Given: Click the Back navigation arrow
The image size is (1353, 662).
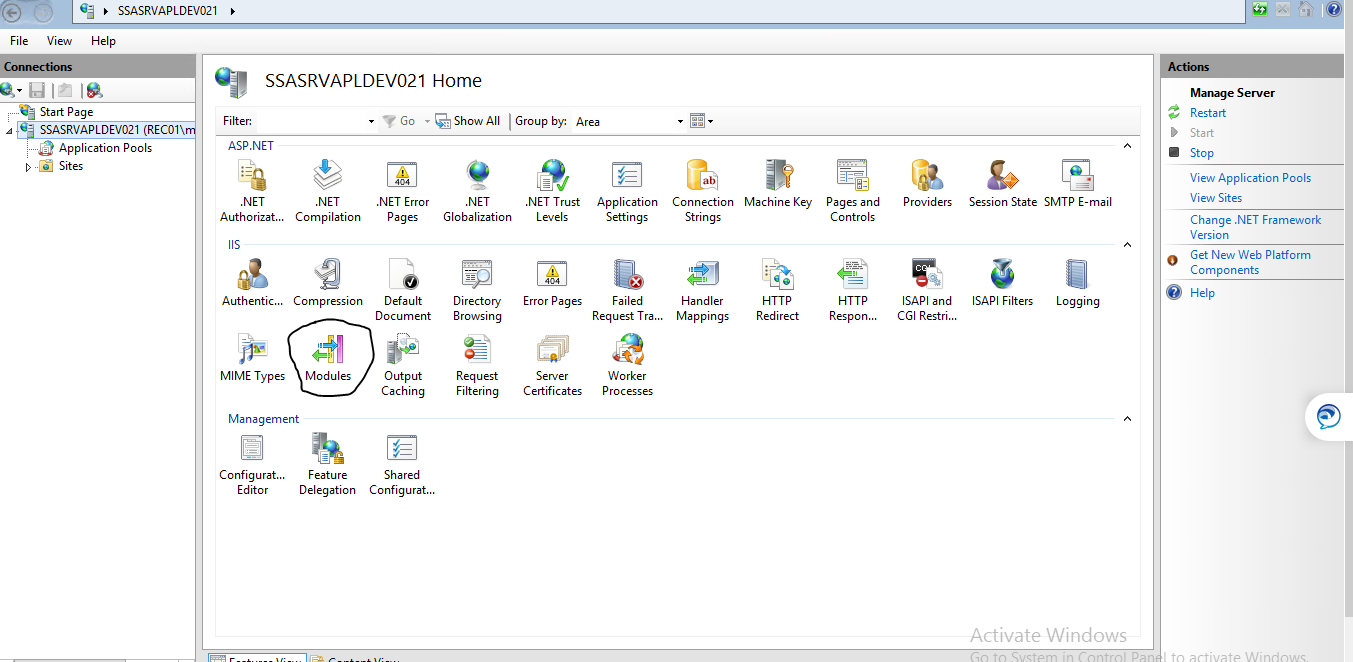Looking at the screenshot, I should pos(12,11).
